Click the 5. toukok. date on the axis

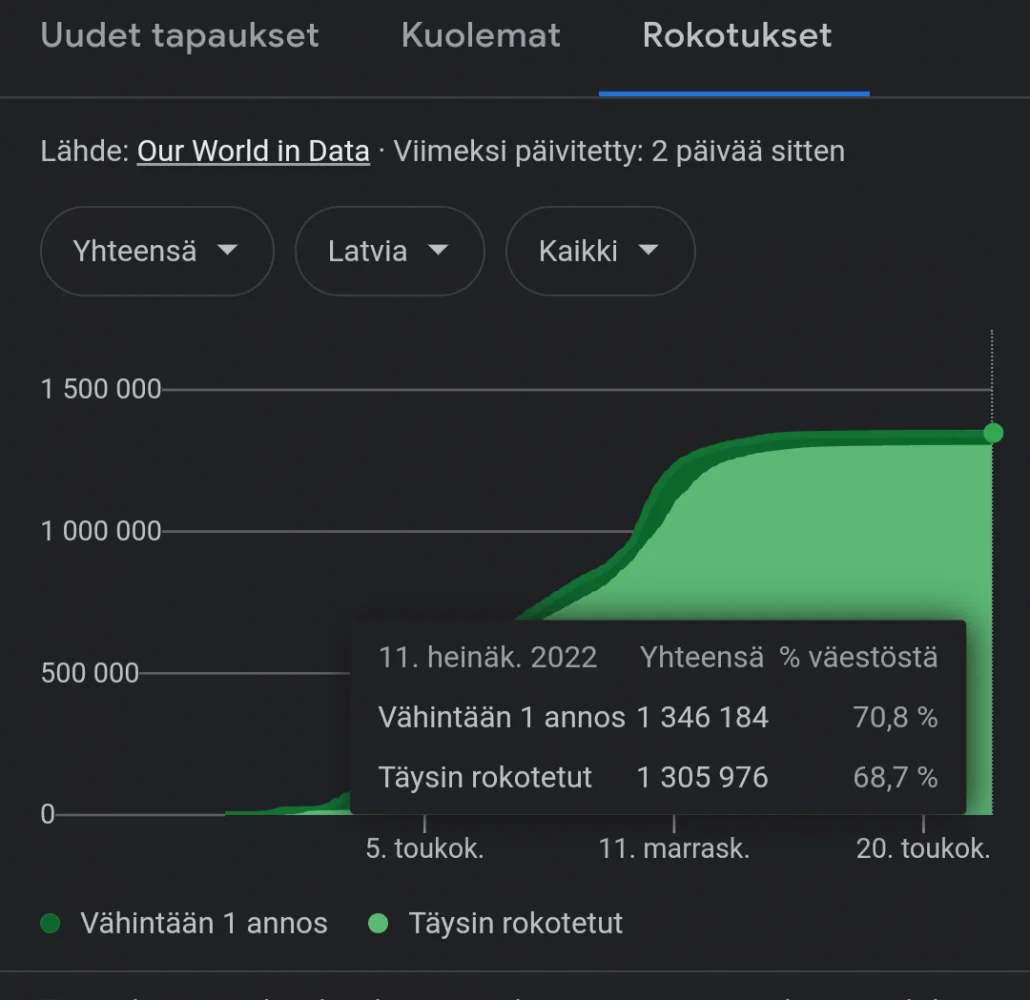pos(425,850)
